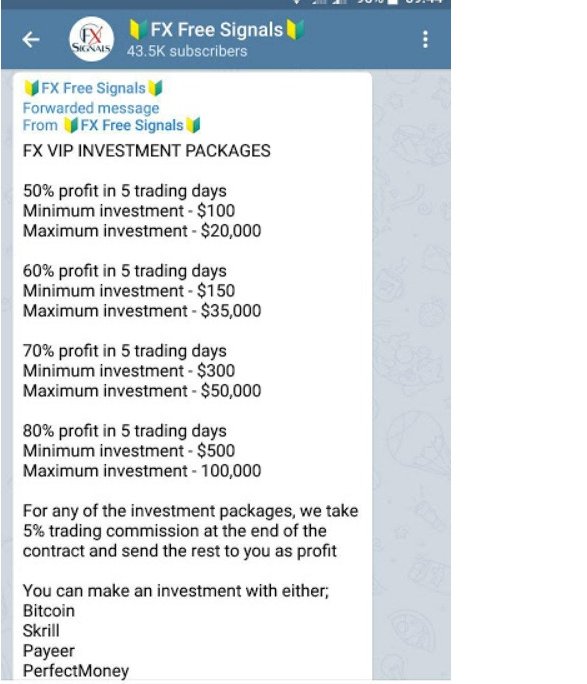Viewport: 587px width, 684px height.
Task: Open the message sender name FX Free Signals
Action: pos(93,88)
